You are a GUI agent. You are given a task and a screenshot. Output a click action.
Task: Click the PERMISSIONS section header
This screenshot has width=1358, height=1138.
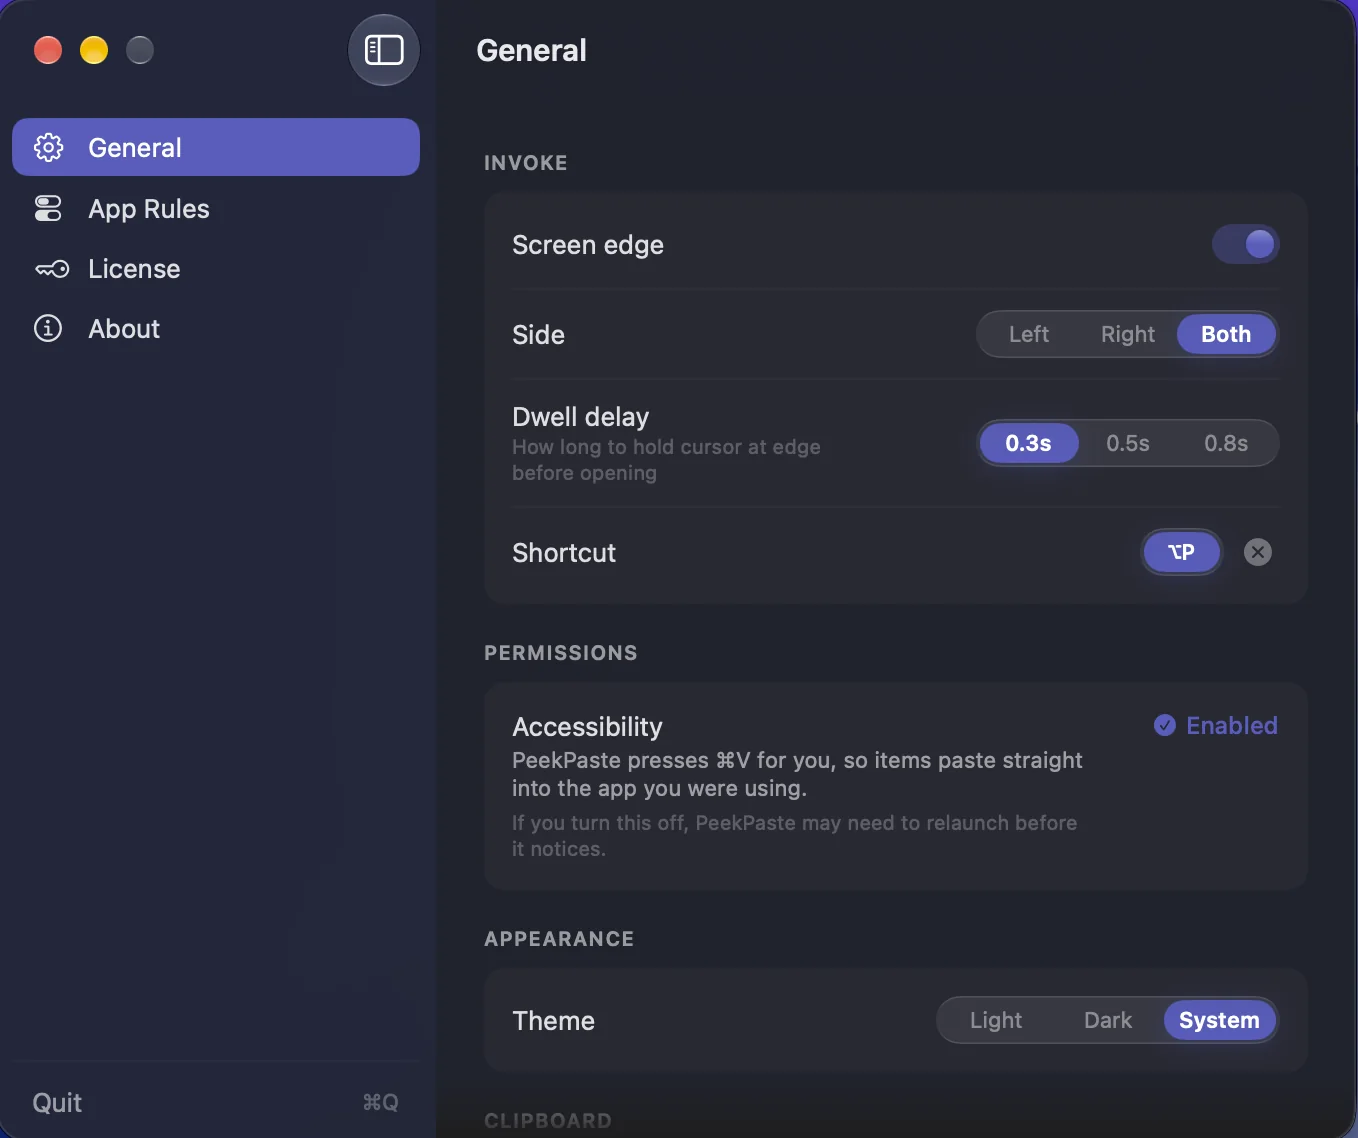tap(561, 653)
